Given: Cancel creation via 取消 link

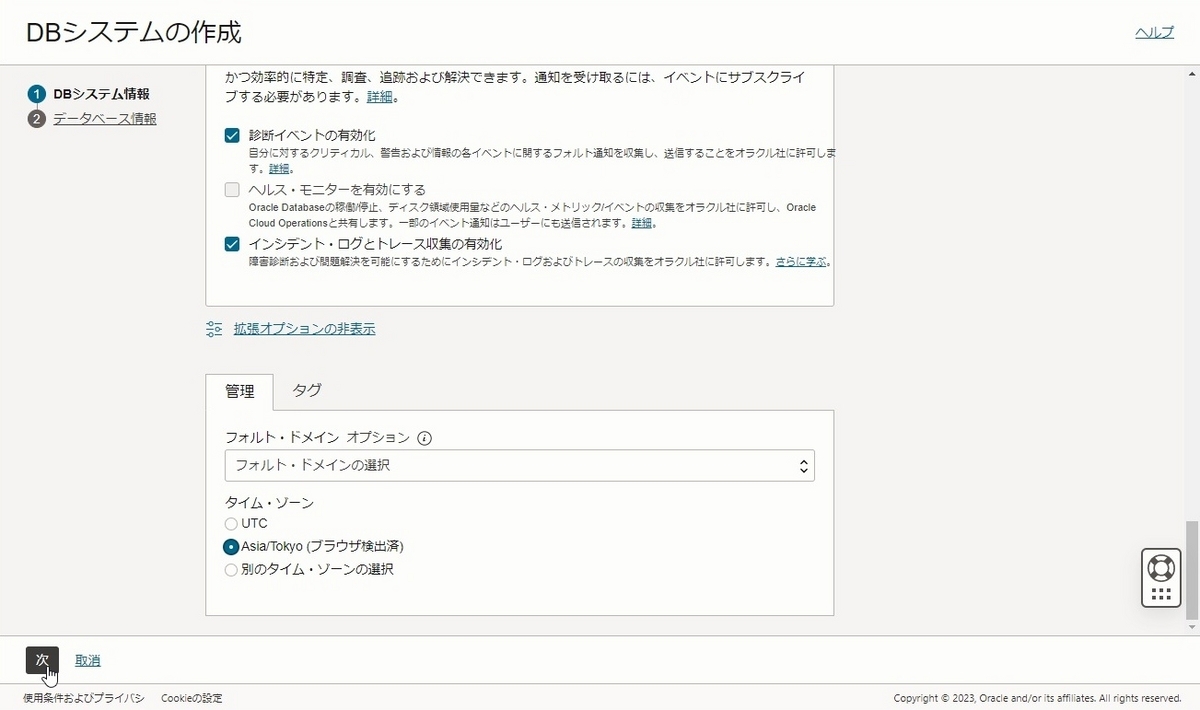Looking at the screenshot, I should [x=86, y=660].
